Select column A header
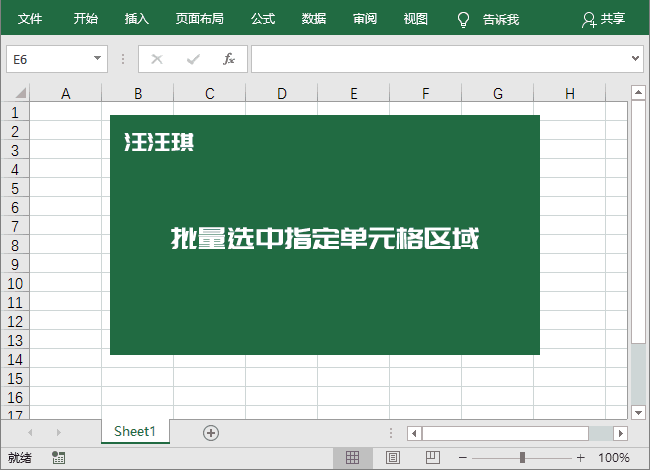Screen dimensions: 650x470 65,94
